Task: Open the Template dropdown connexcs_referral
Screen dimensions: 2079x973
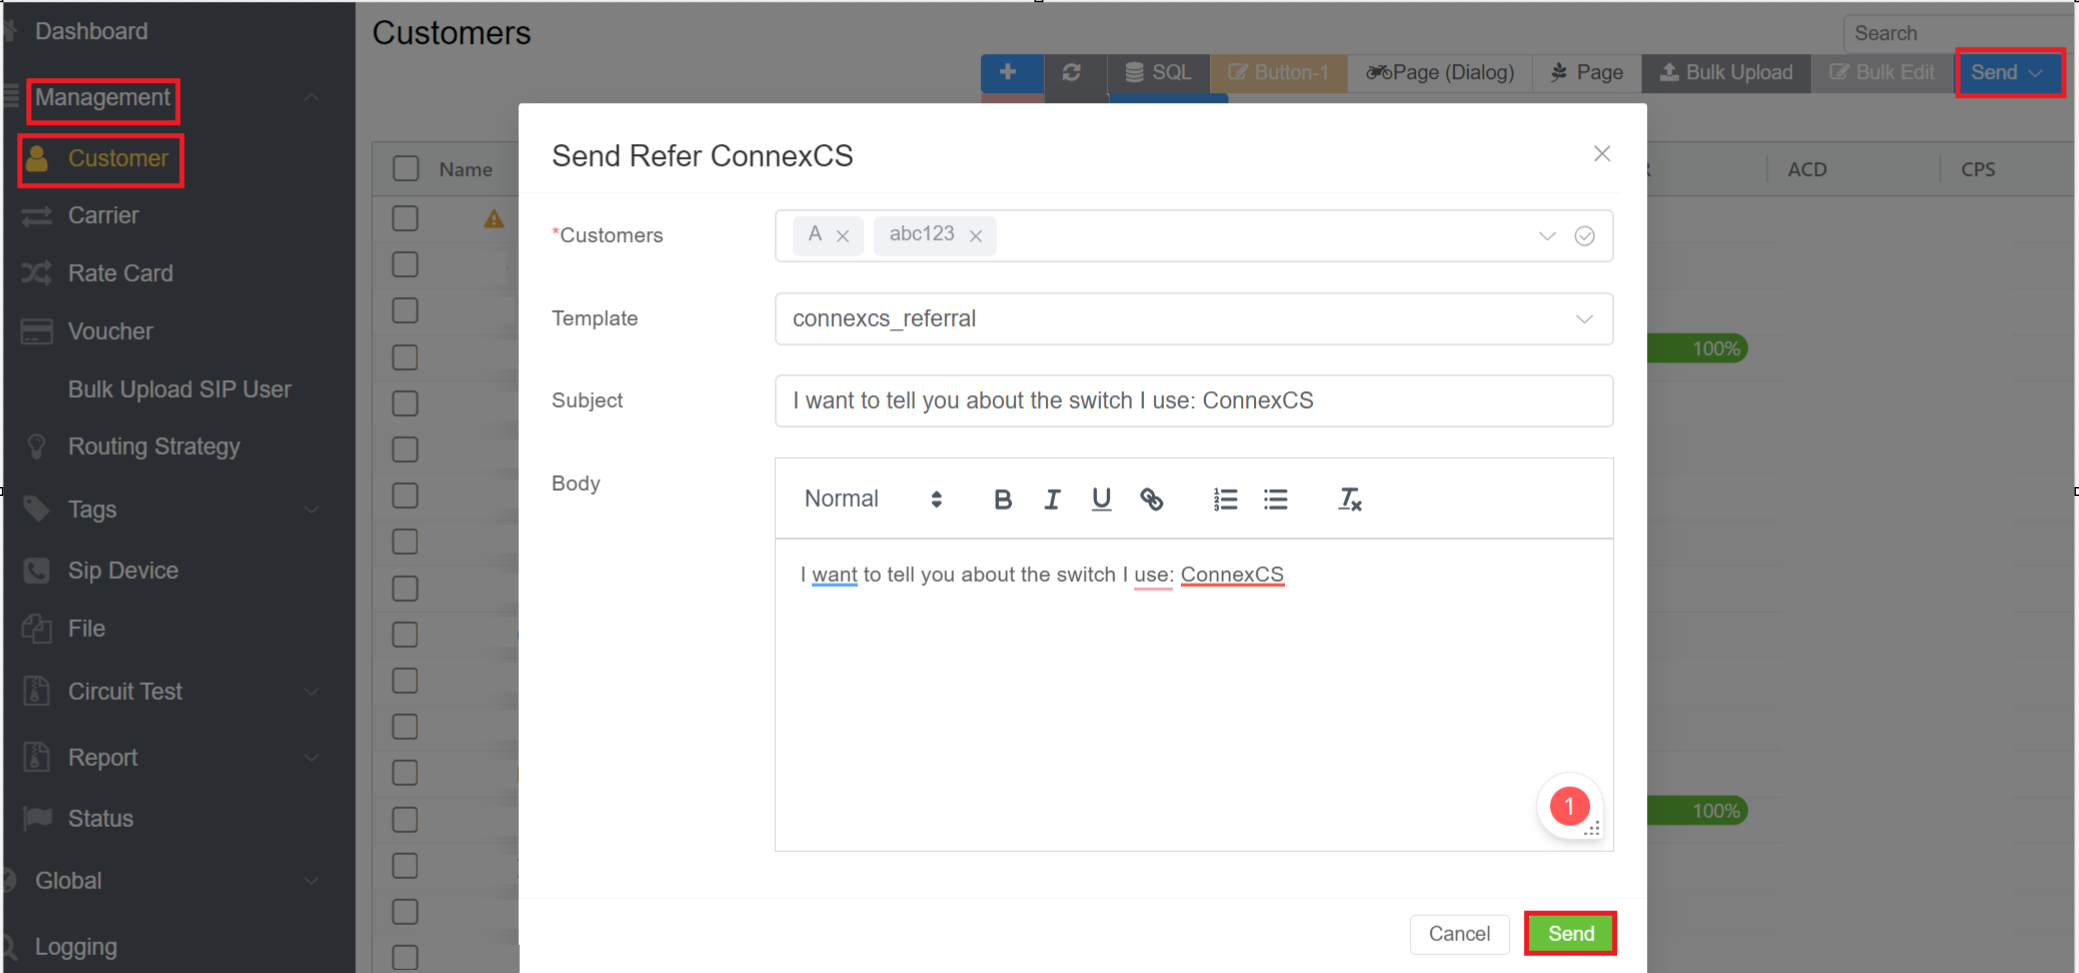Action: click(x=1193, y=319)
